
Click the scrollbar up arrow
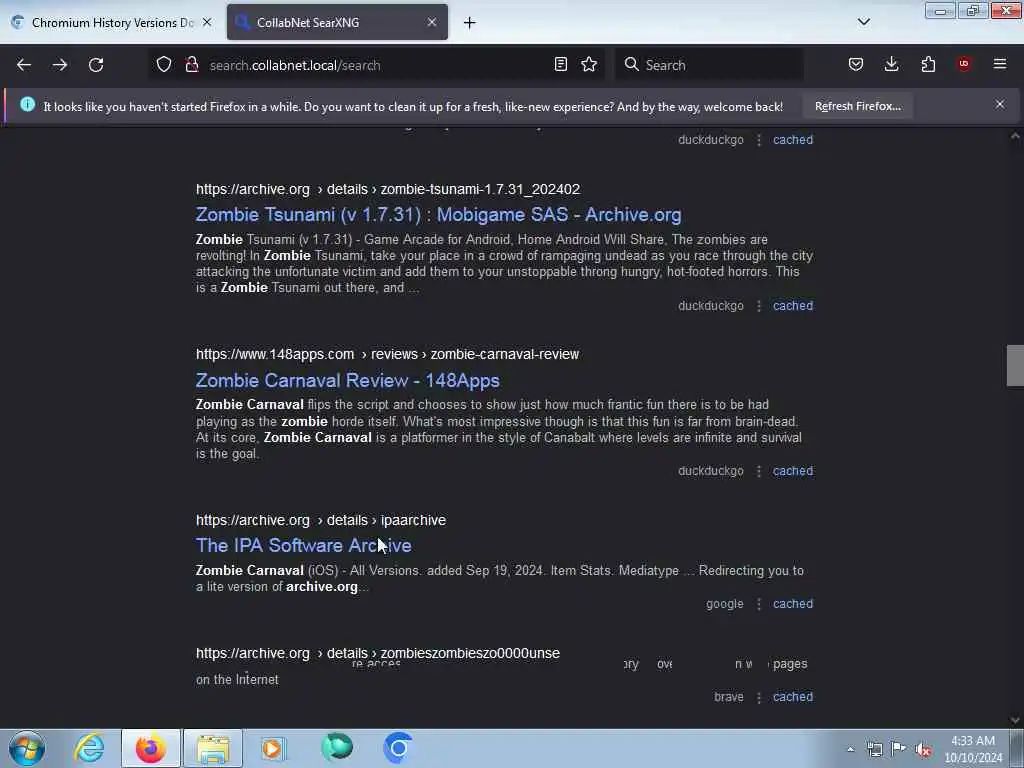click(x=1015, y=136)
